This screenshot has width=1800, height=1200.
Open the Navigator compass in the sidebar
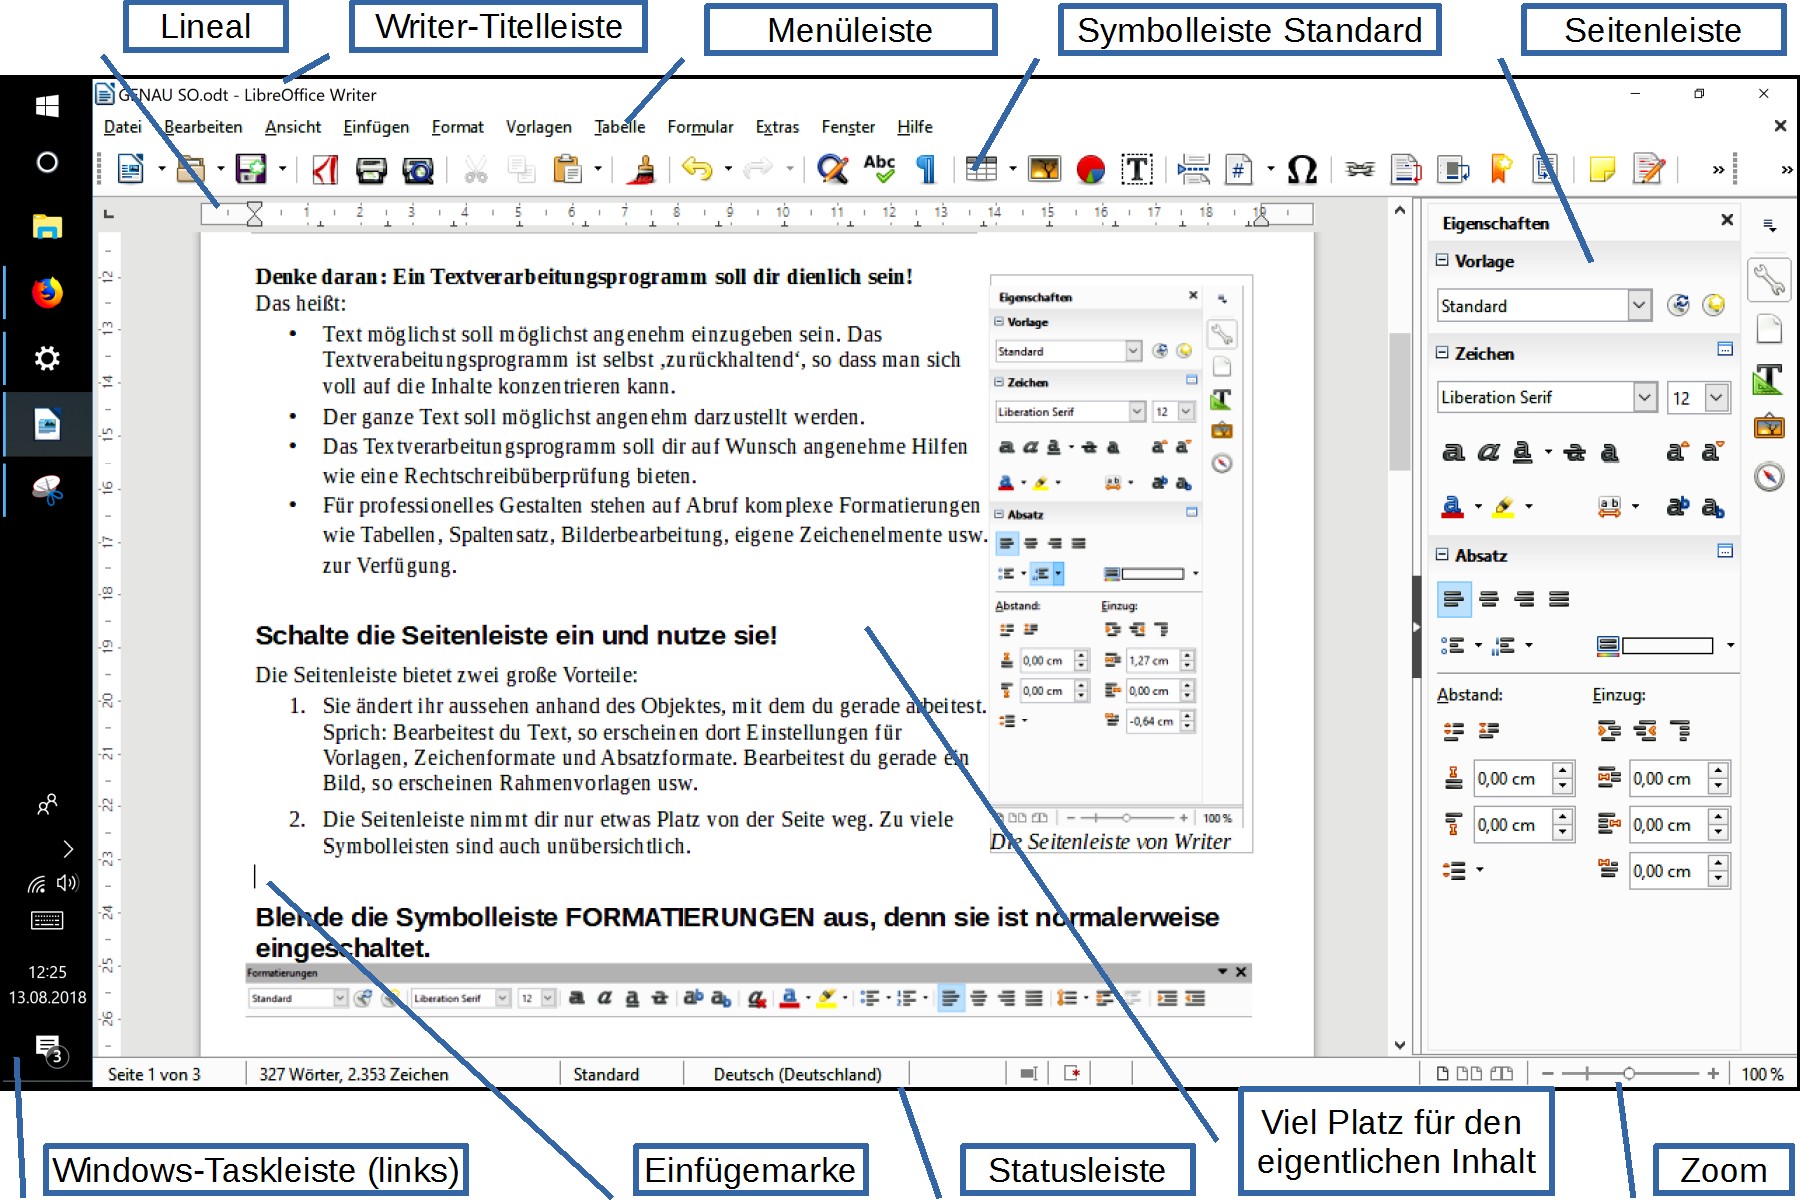[1768, 476]
